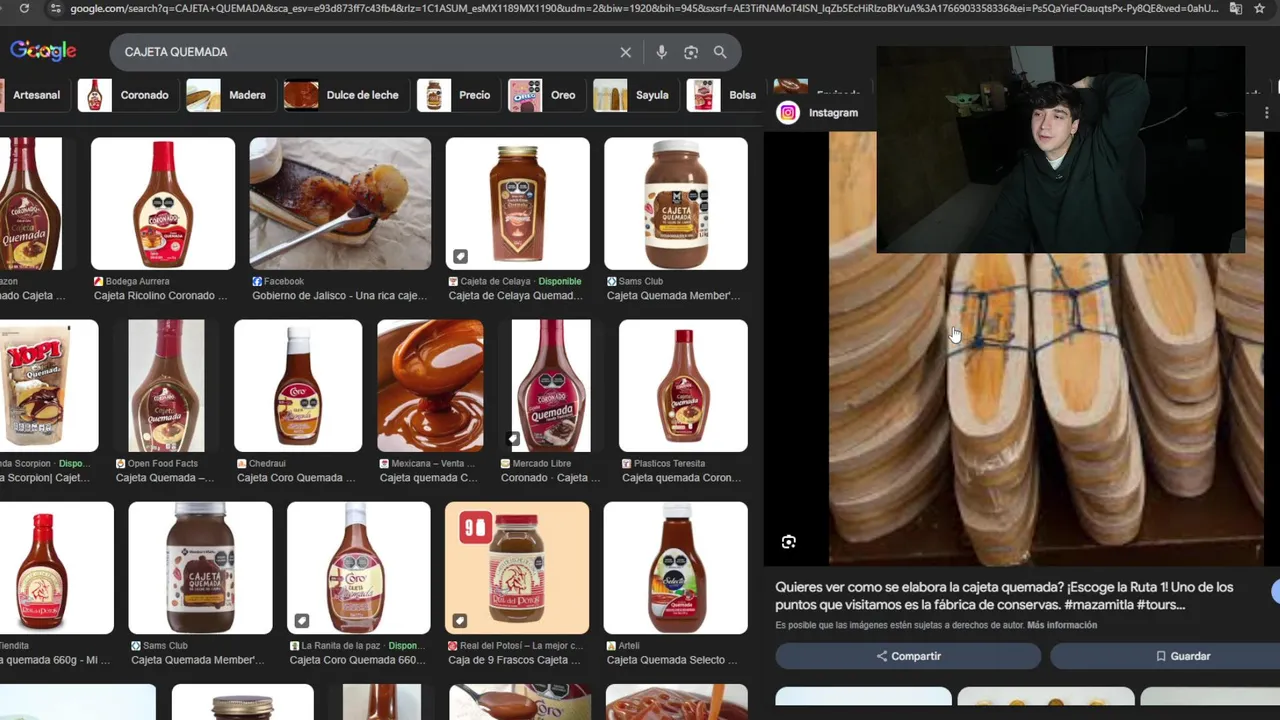Open the Real del Potosí 9 frascos image

pos(517,568)
